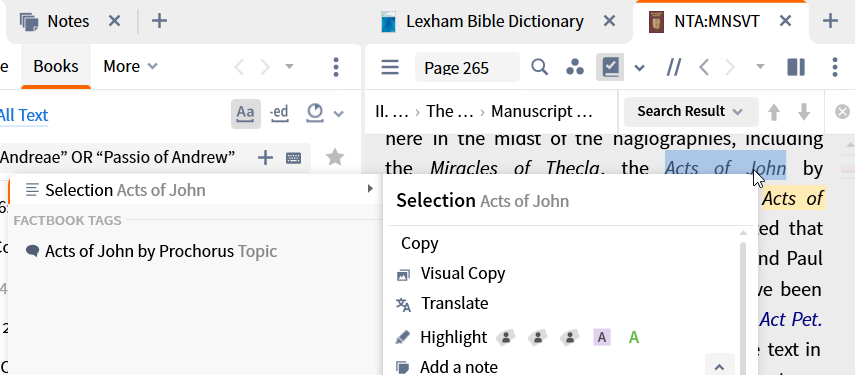
Task: Open the search panel kebab menu
Action: tap(336, 67)
